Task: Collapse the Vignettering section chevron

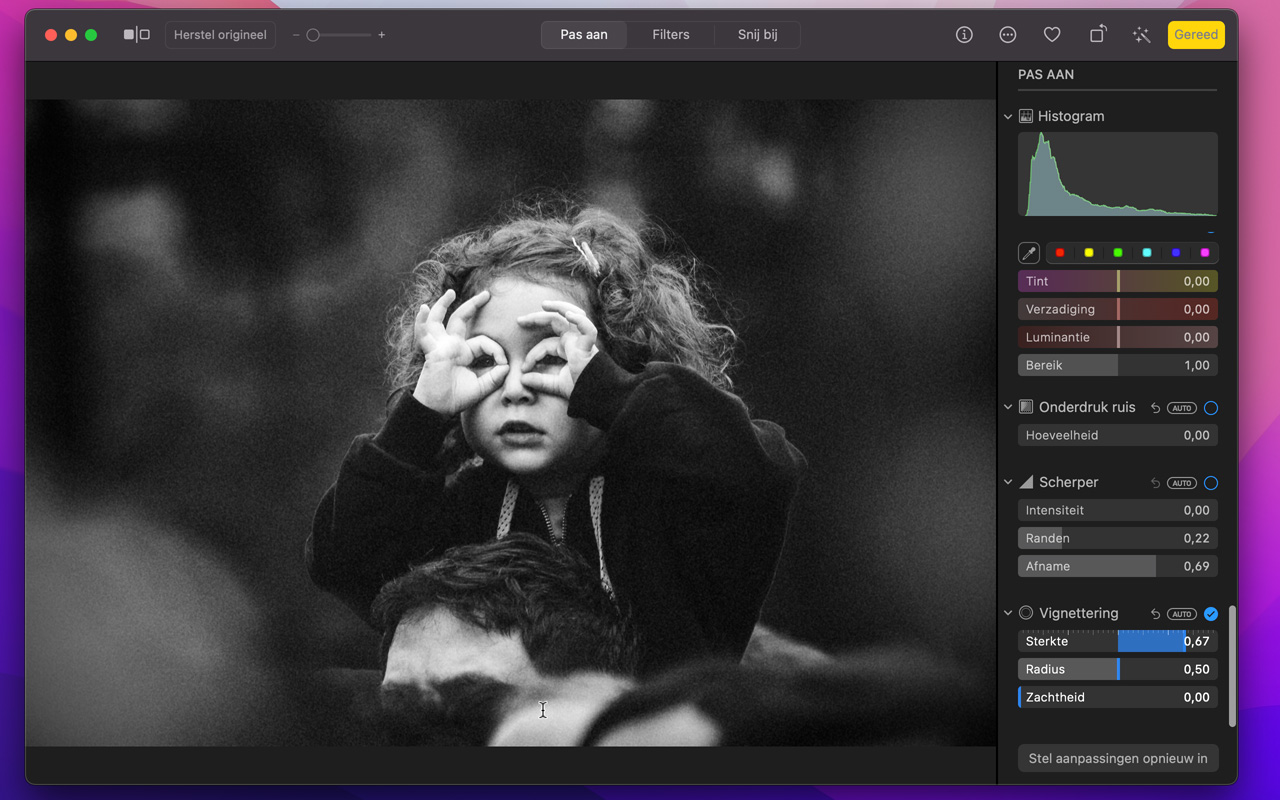Action: [x=1008, y=614]
